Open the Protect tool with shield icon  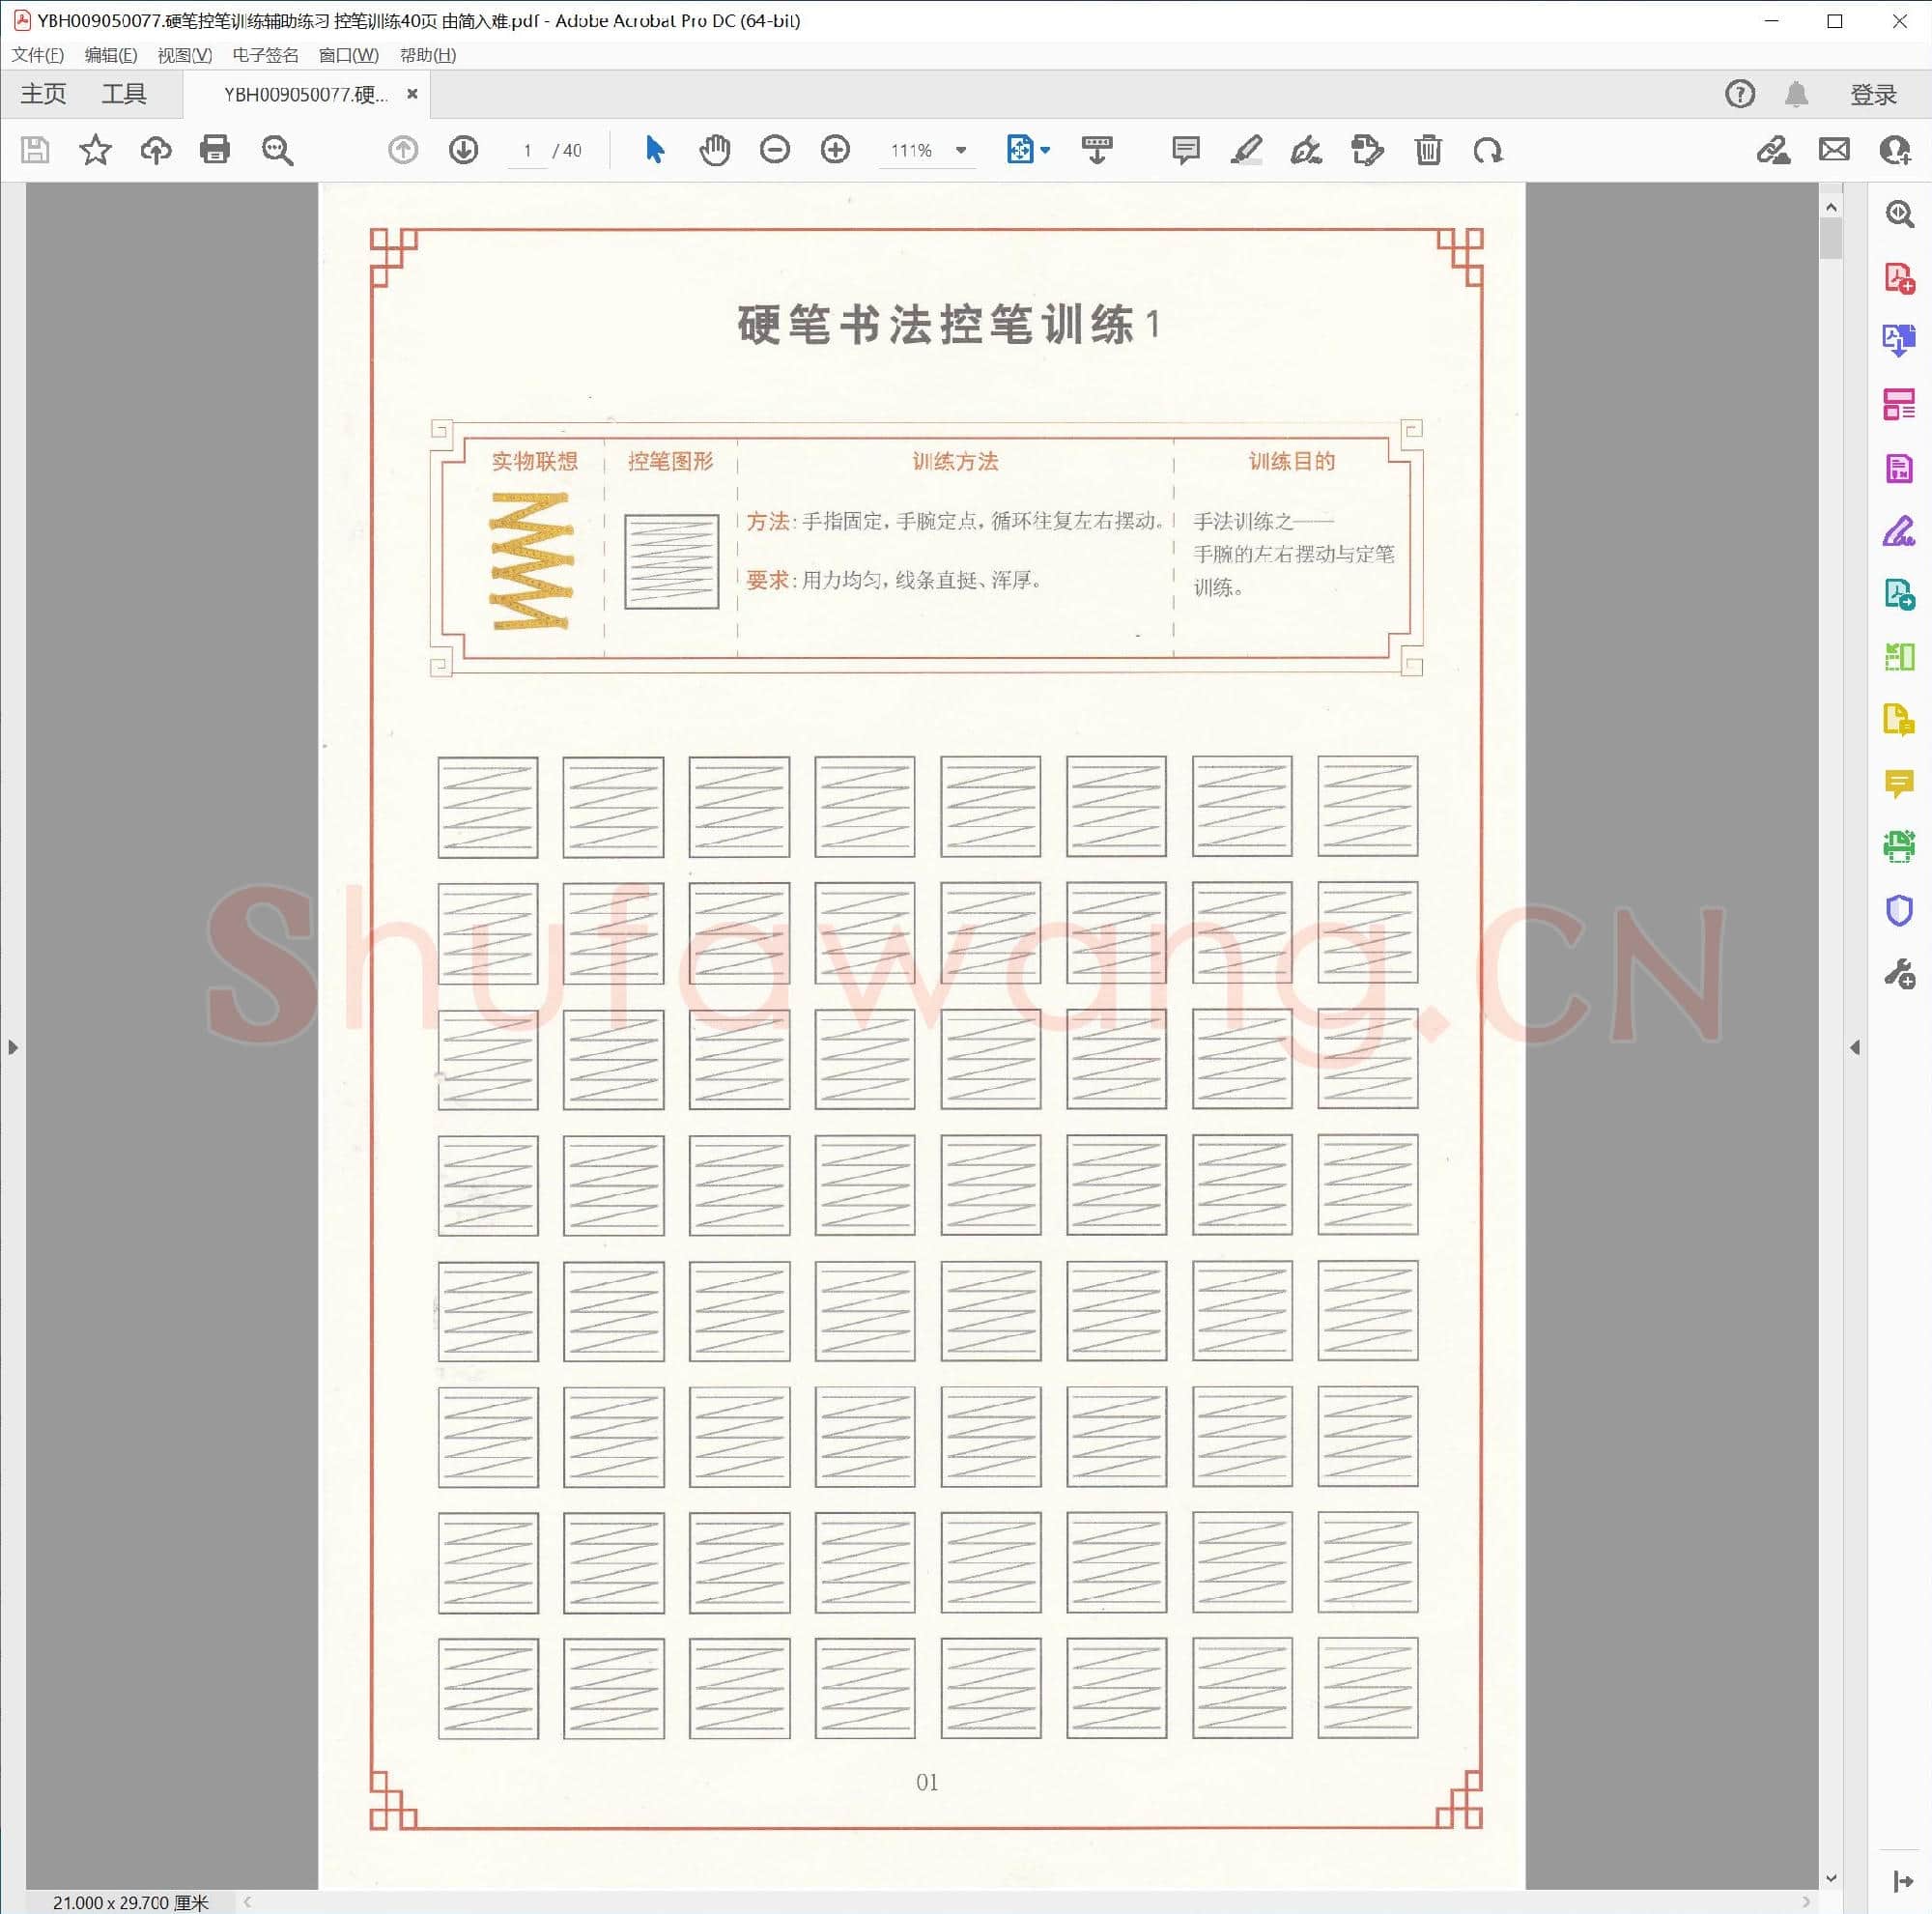click(1899, 909)
